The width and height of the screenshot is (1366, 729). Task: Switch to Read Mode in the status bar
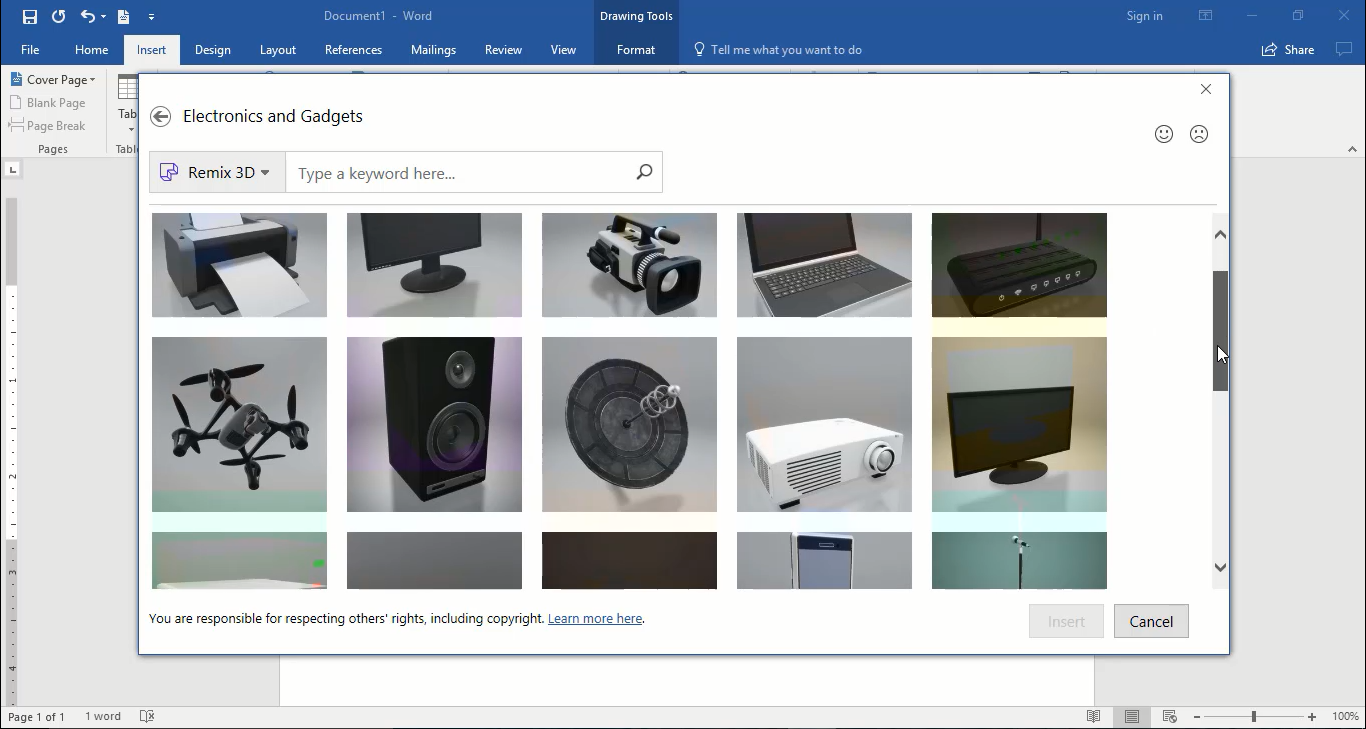click(1094, 717)
